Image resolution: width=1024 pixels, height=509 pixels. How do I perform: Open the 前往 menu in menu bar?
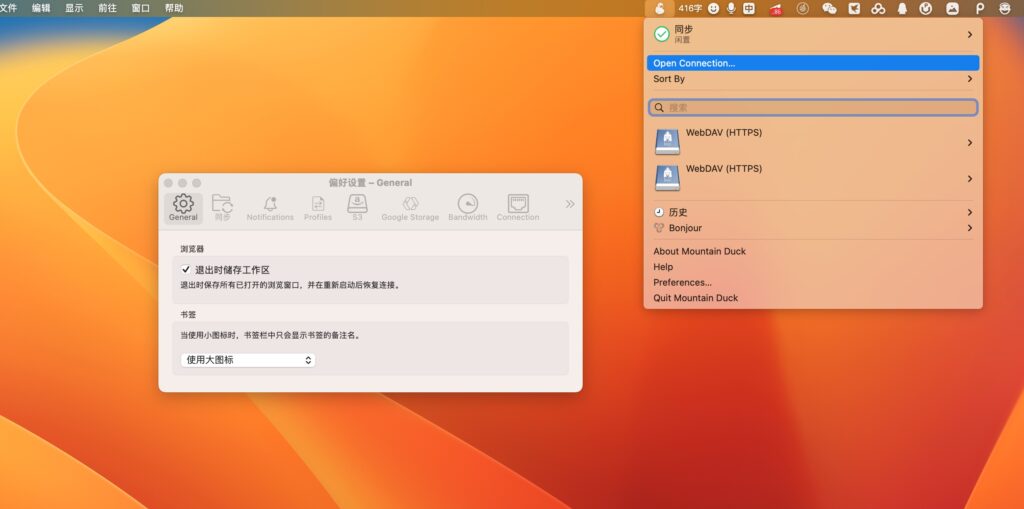point(107,8)
